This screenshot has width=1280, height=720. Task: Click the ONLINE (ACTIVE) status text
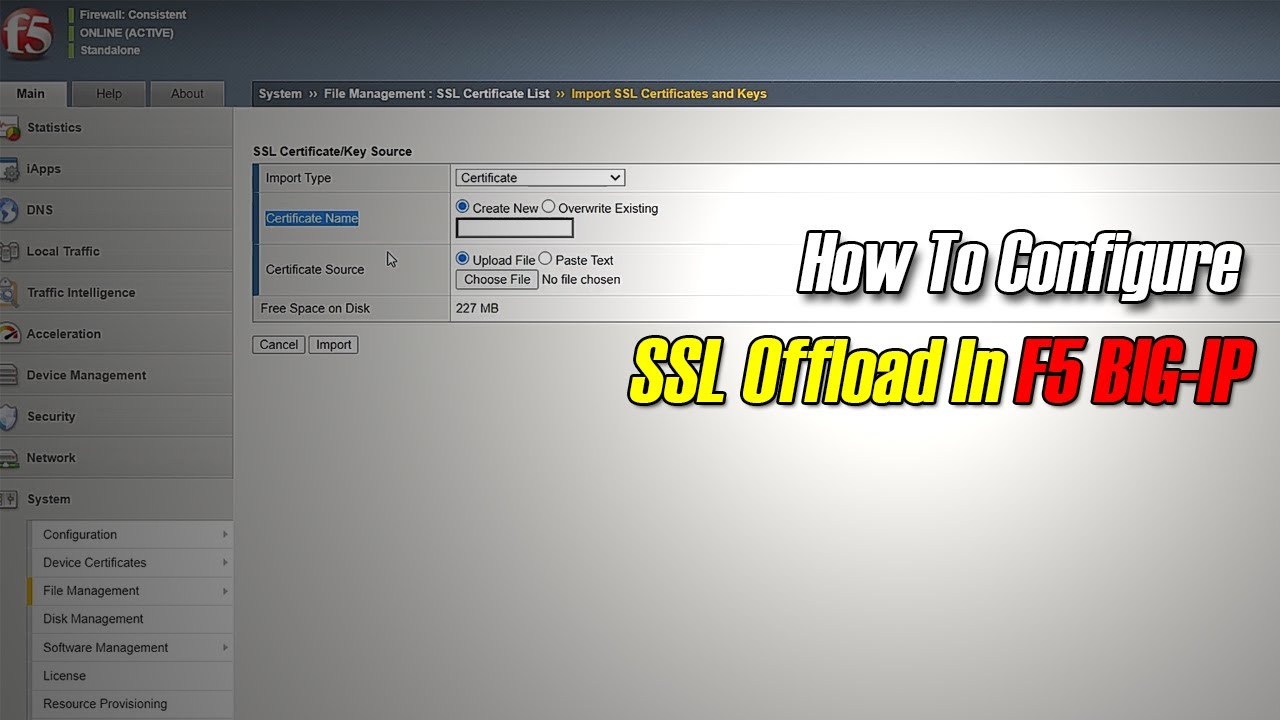click(x=127, y=33)
